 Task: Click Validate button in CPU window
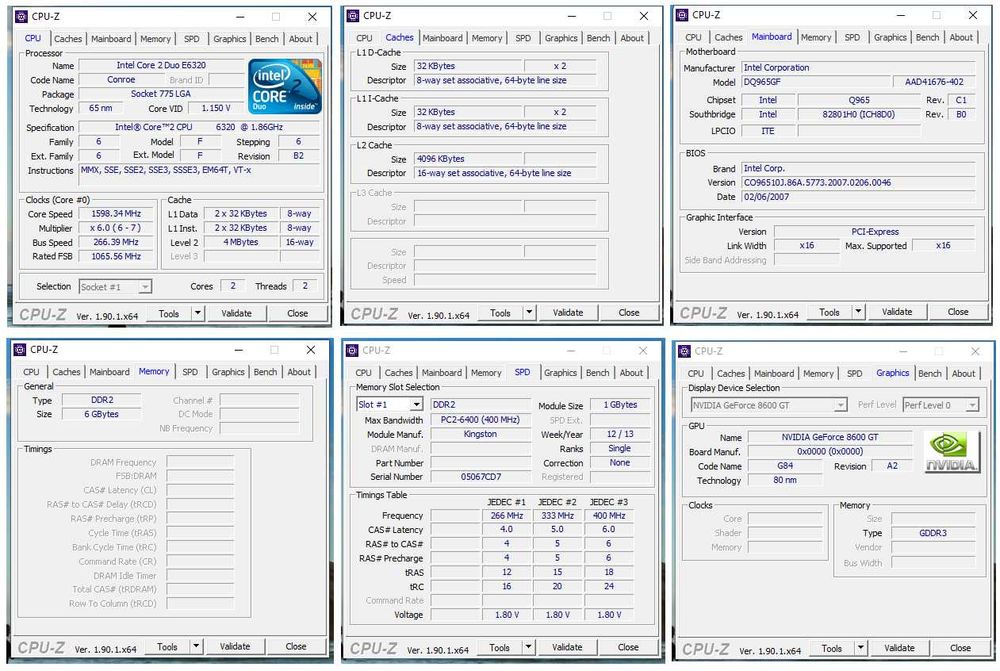(x=236, y=313)
